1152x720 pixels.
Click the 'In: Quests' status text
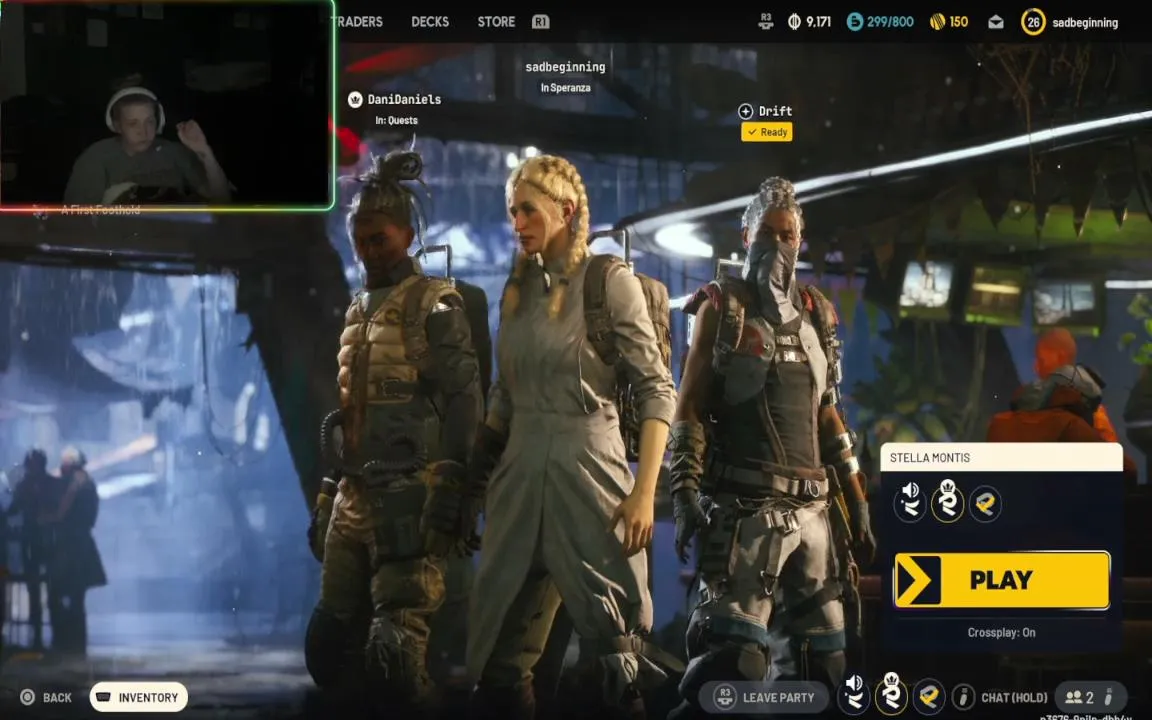pos(396,120)
